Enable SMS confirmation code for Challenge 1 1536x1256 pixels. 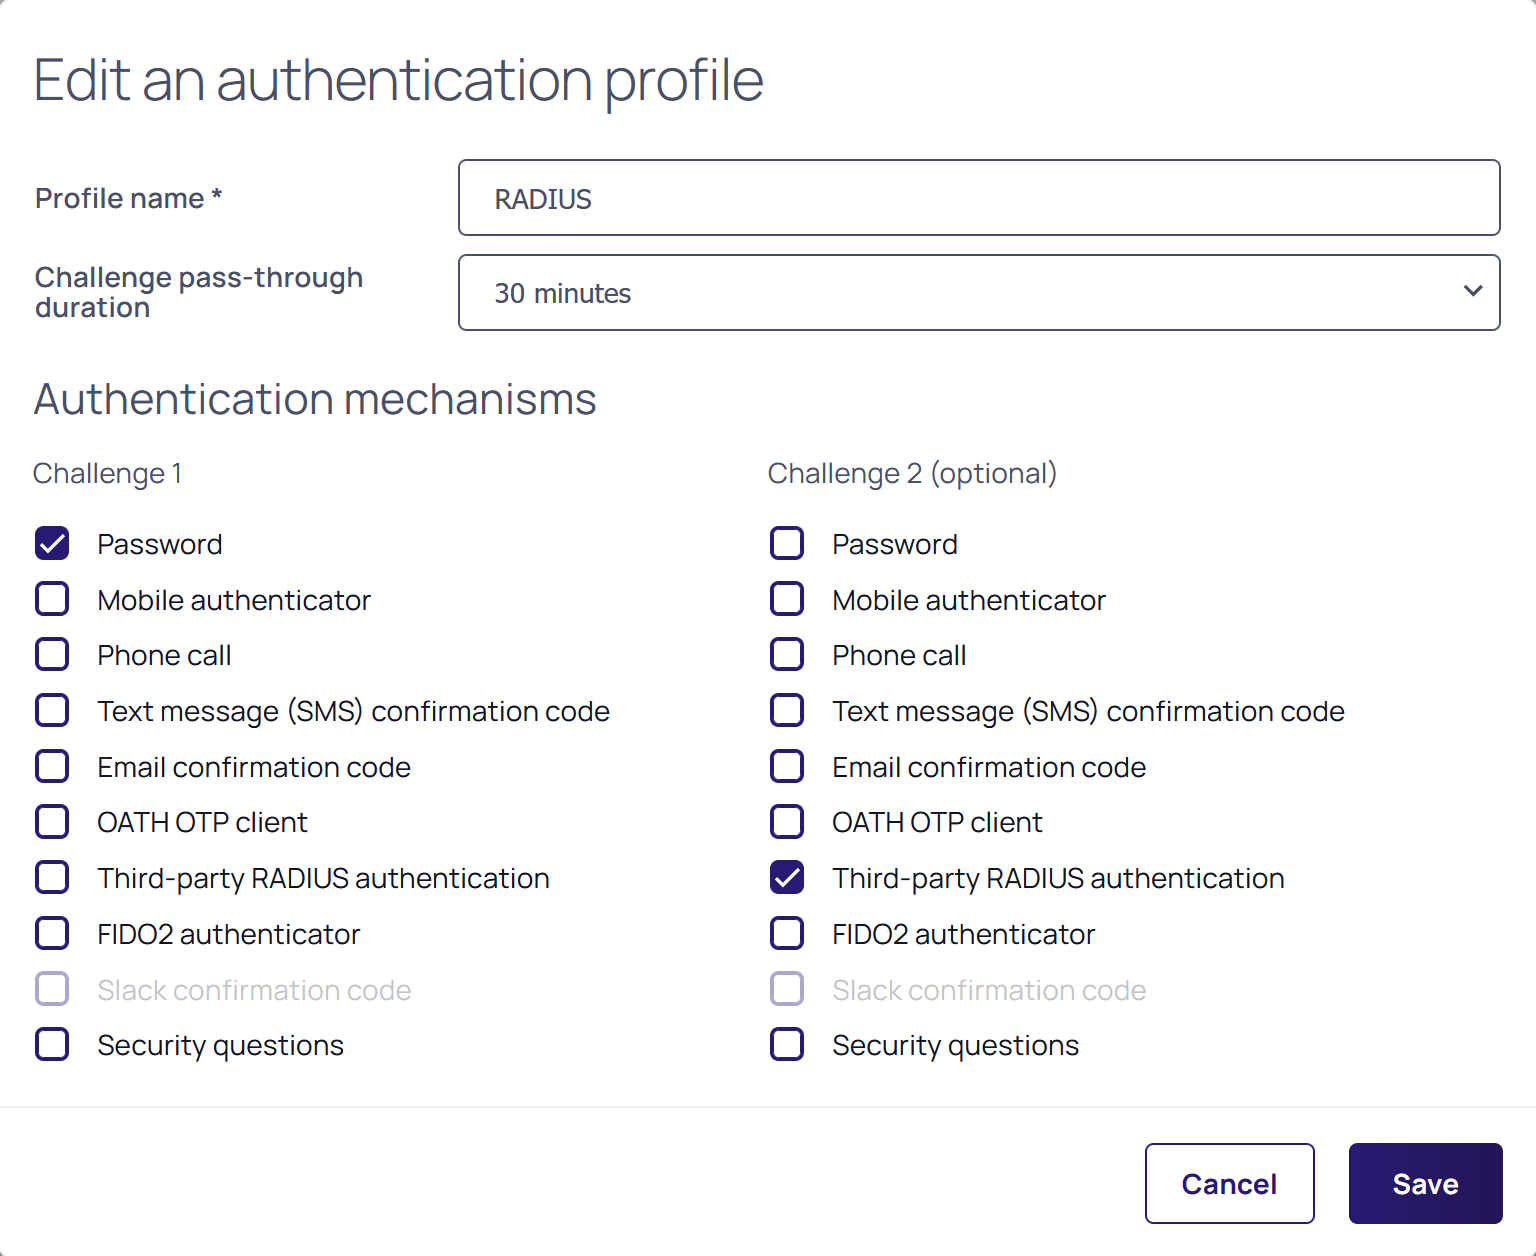(x=52, y=711)
